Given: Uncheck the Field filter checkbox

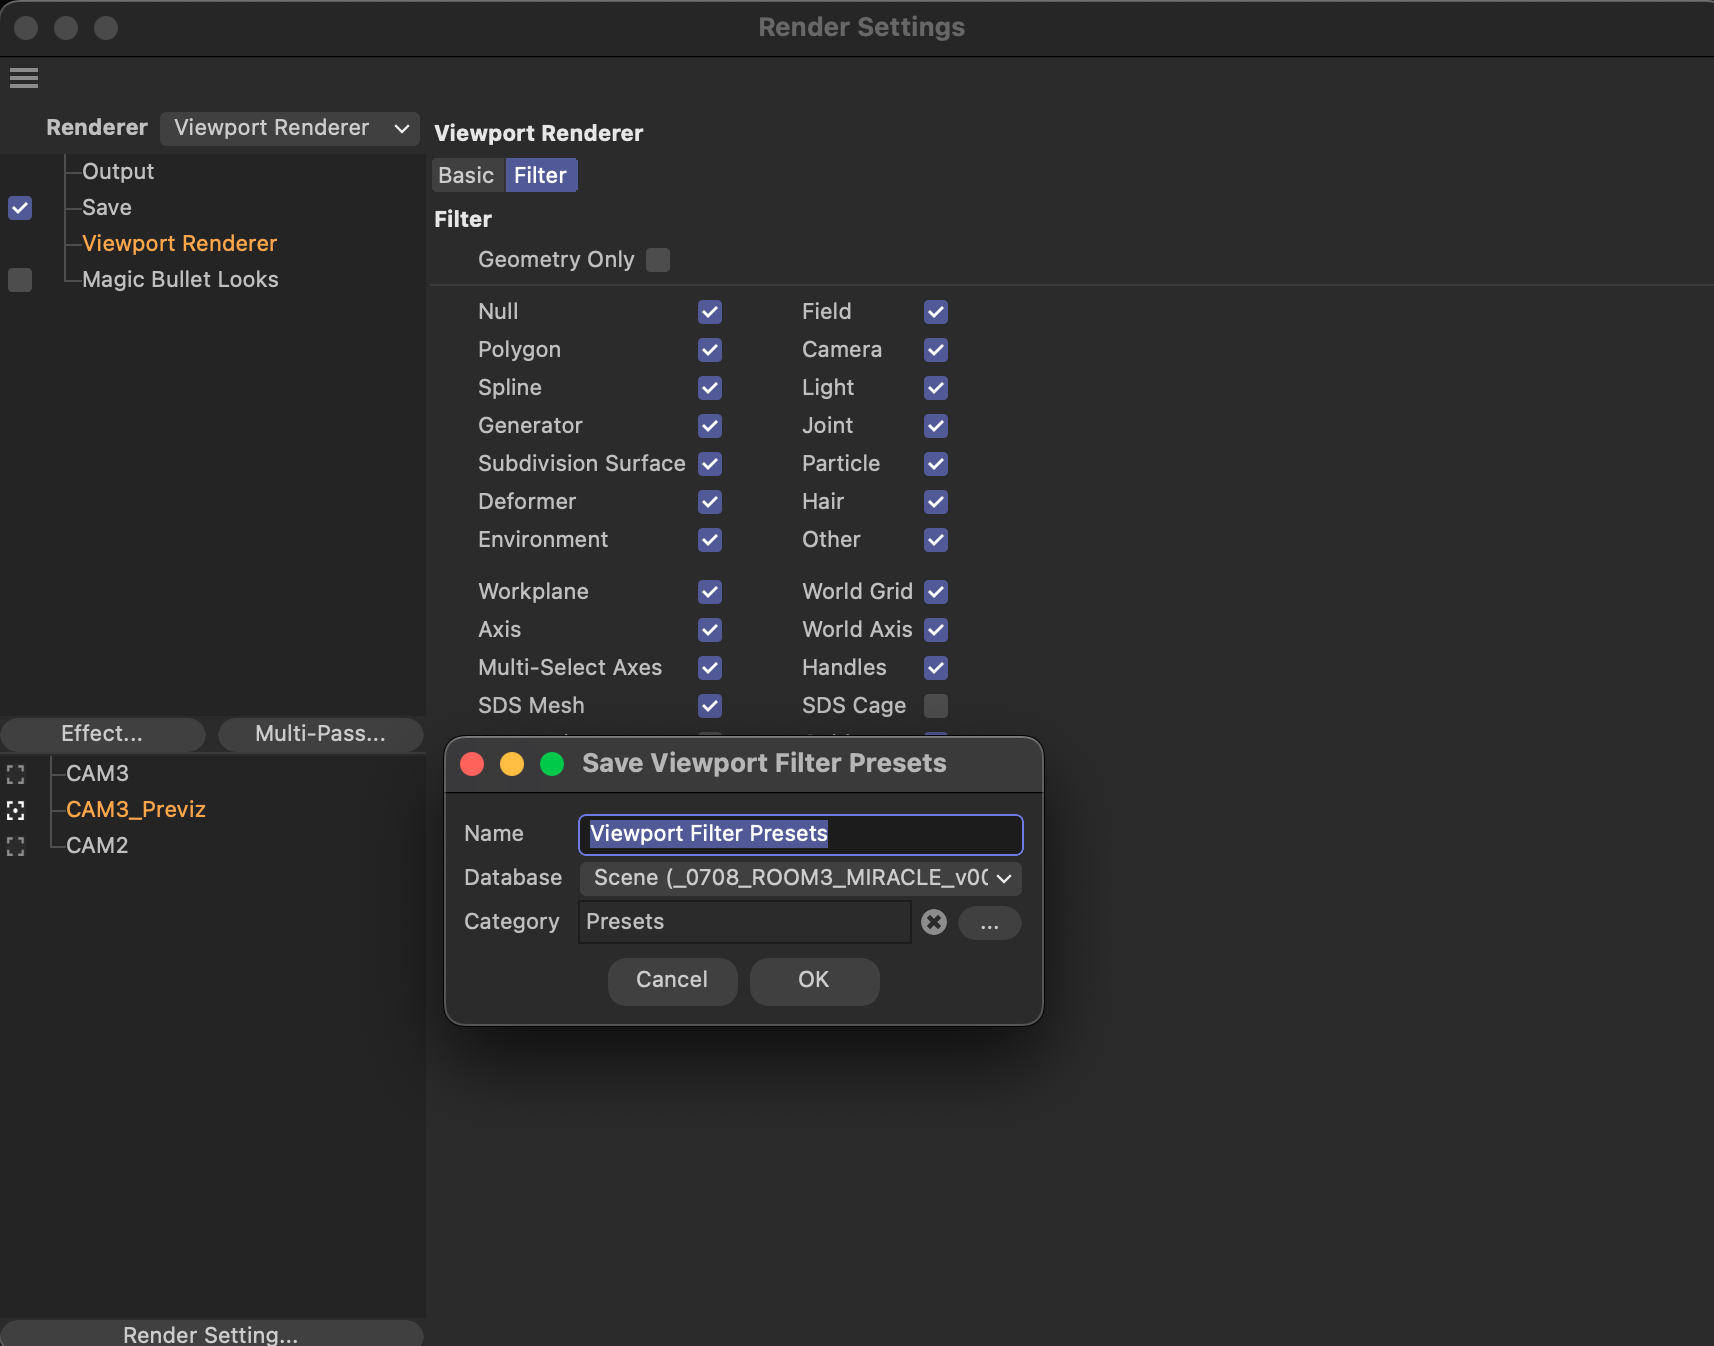Looking at the screenshot, I should (936, 312).
